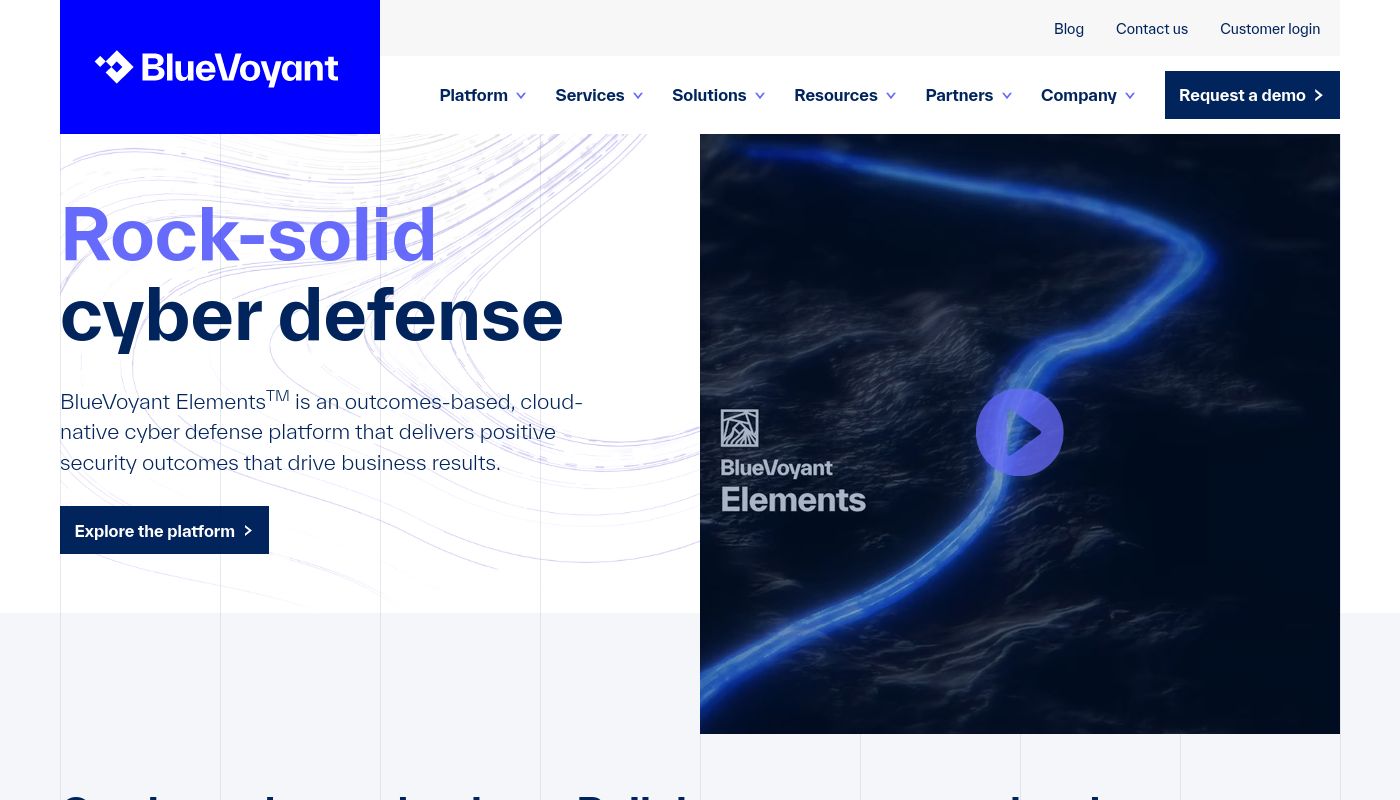The width and height of the screenshot is (1400, 800).
Task: Click the Elements mountain logo icon in video
Action: click(739, 428)
